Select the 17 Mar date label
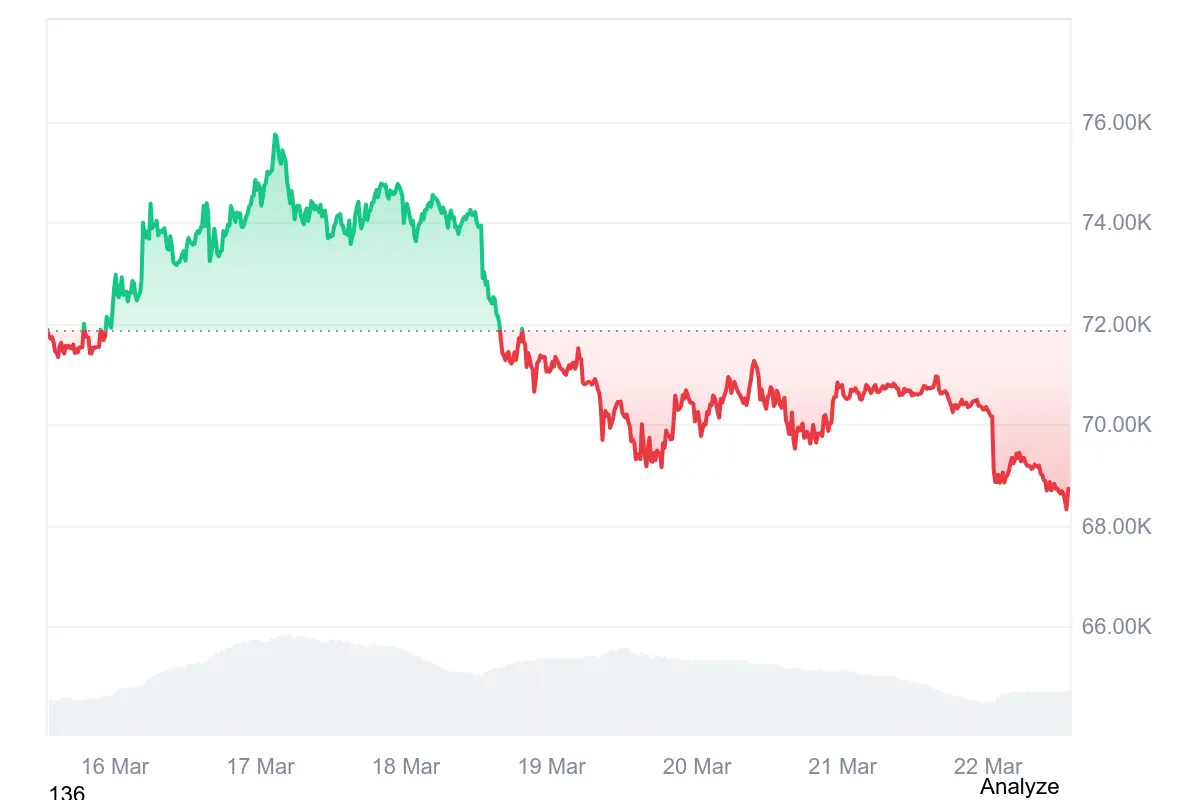 pyautogui.click(x=261, y=767)
